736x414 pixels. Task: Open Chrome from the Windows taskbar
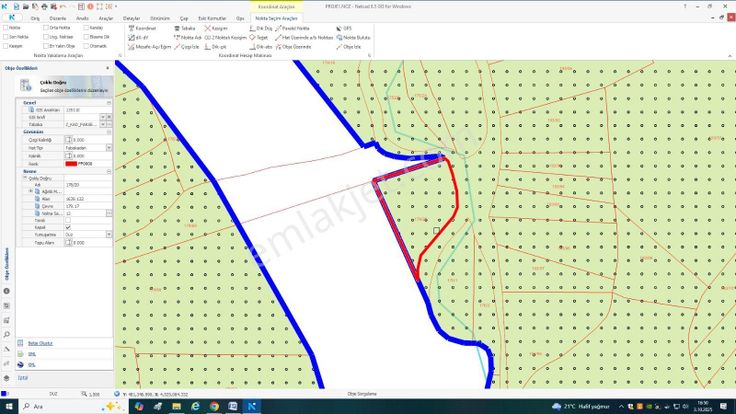pos(214,407)
